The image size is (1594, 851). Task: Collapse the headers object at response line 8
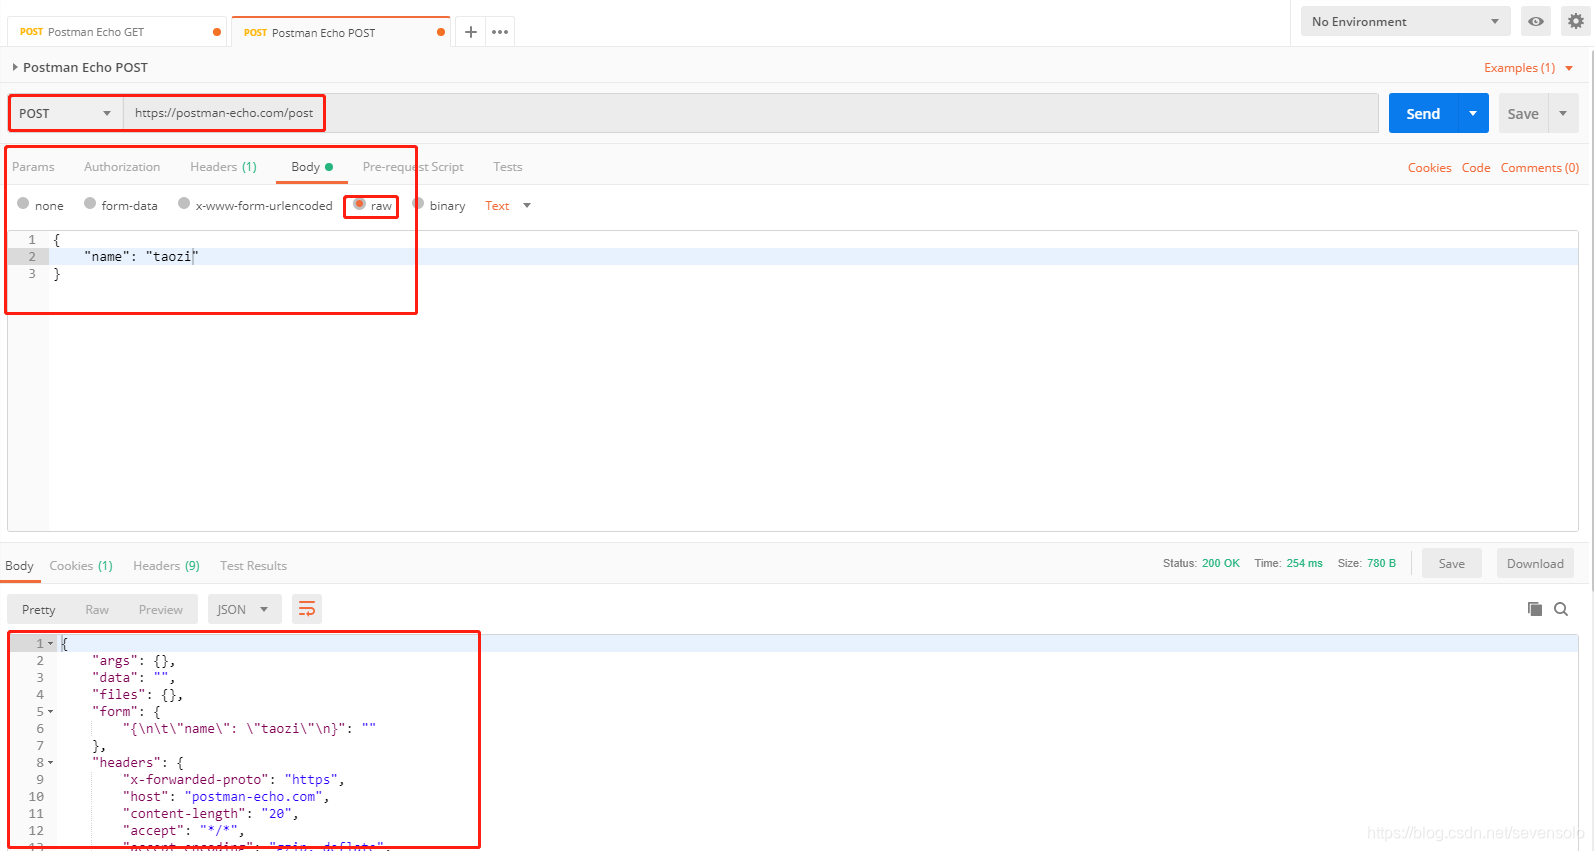(50, 763)
